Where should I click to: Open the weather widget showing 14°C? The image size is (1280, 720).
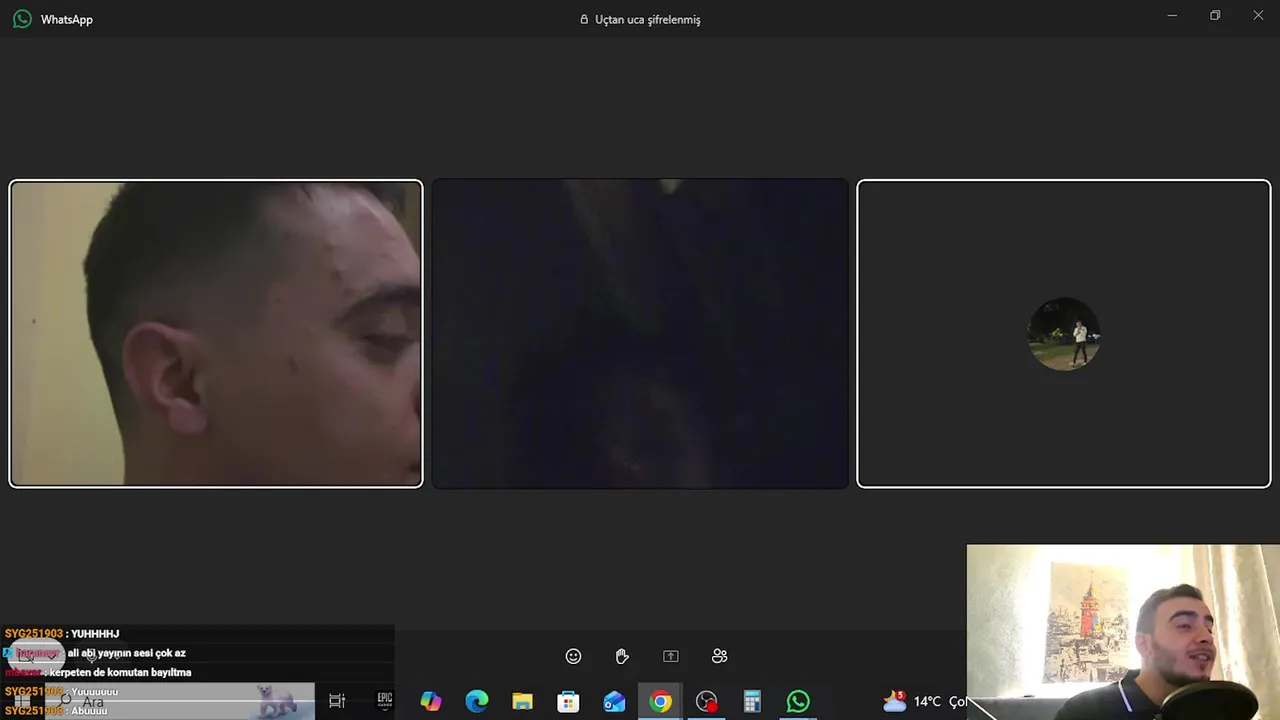coord(923,701)
